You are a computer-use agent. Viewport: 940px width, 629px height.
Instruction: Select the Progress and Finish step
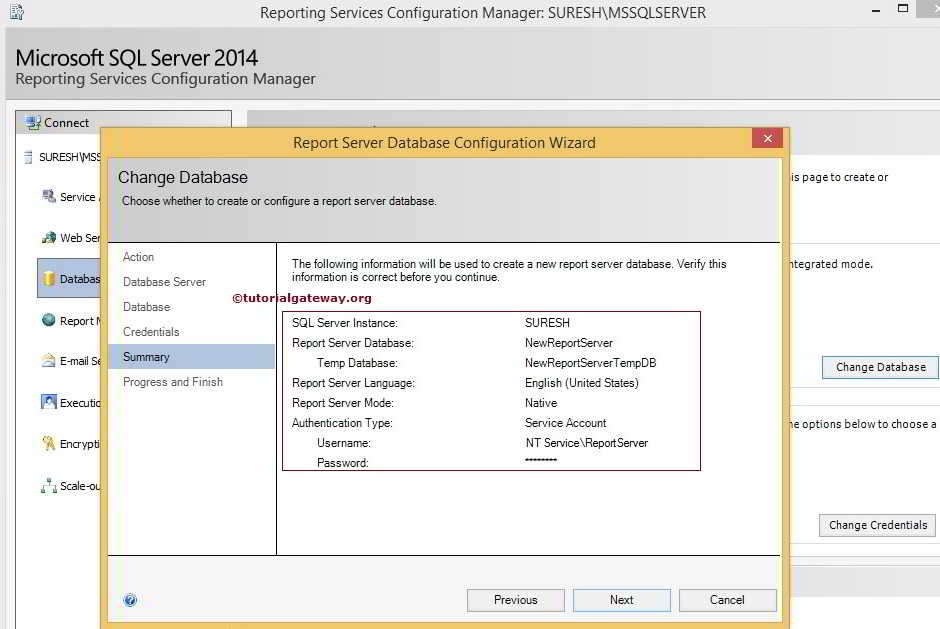171,381
